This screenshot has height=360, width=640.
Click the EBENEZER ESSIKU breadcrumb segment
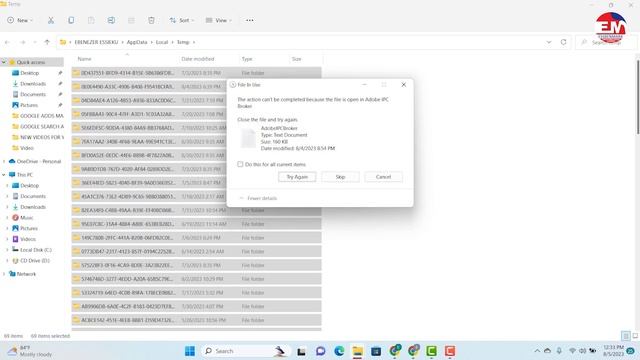point(96,42)
